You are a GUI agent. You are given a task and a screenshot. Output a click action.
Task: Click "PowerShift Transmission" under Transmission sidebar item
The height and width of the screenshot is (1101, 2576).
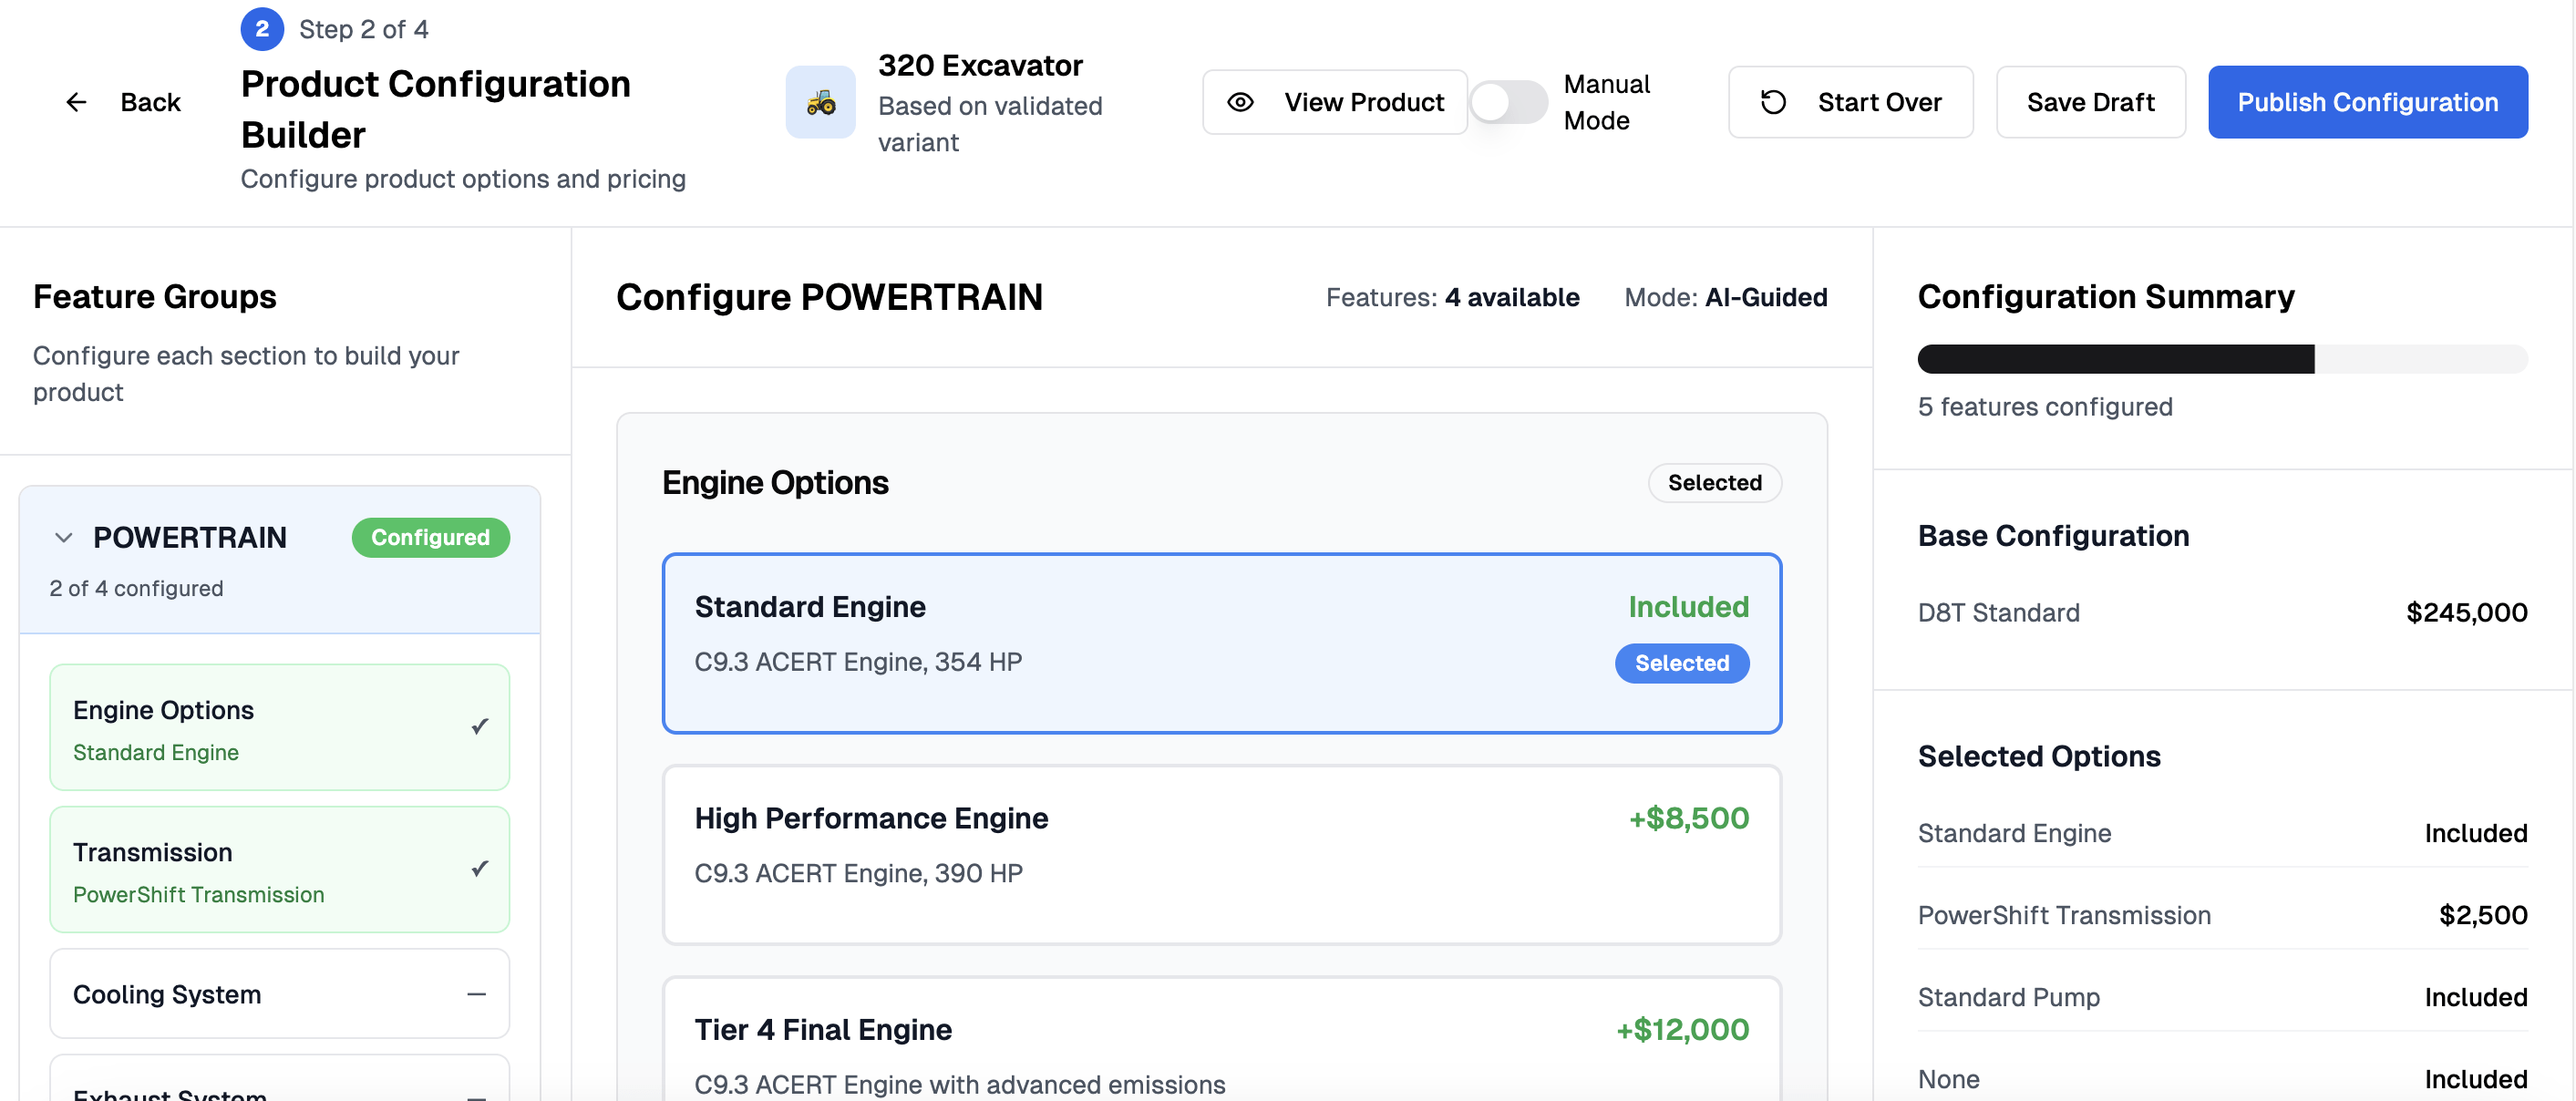point(198,895)
